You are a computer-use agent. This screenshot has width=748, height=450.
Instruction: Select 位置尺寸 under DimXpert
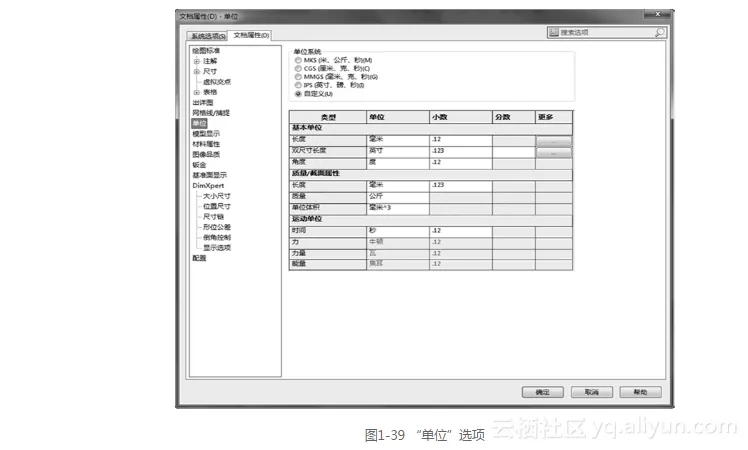pos(217,206)
